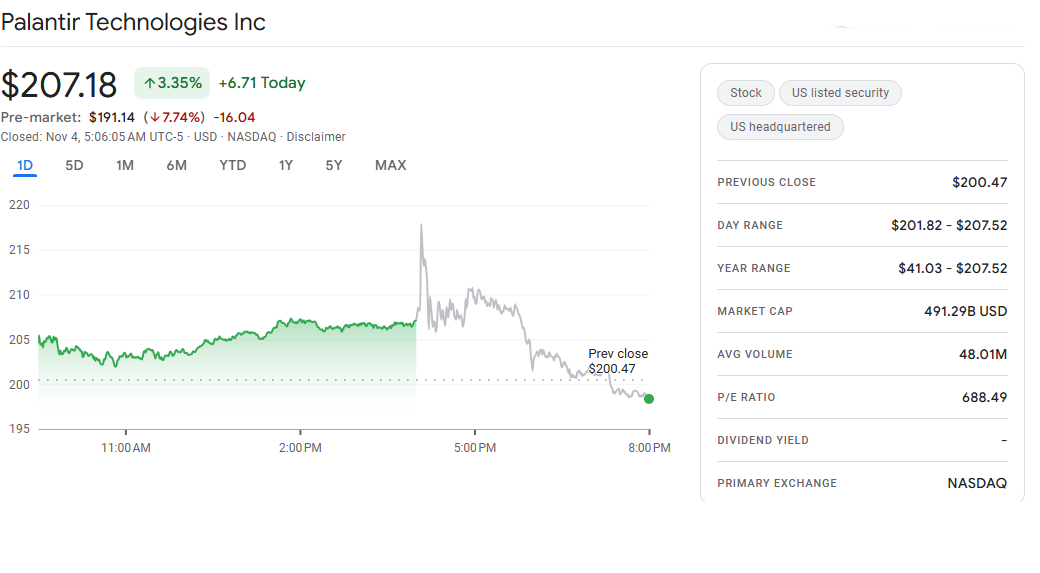The height and width of the screenshot is (573, 1040).
Task: Click the Stock tag chip
Action: coord(746,93)
